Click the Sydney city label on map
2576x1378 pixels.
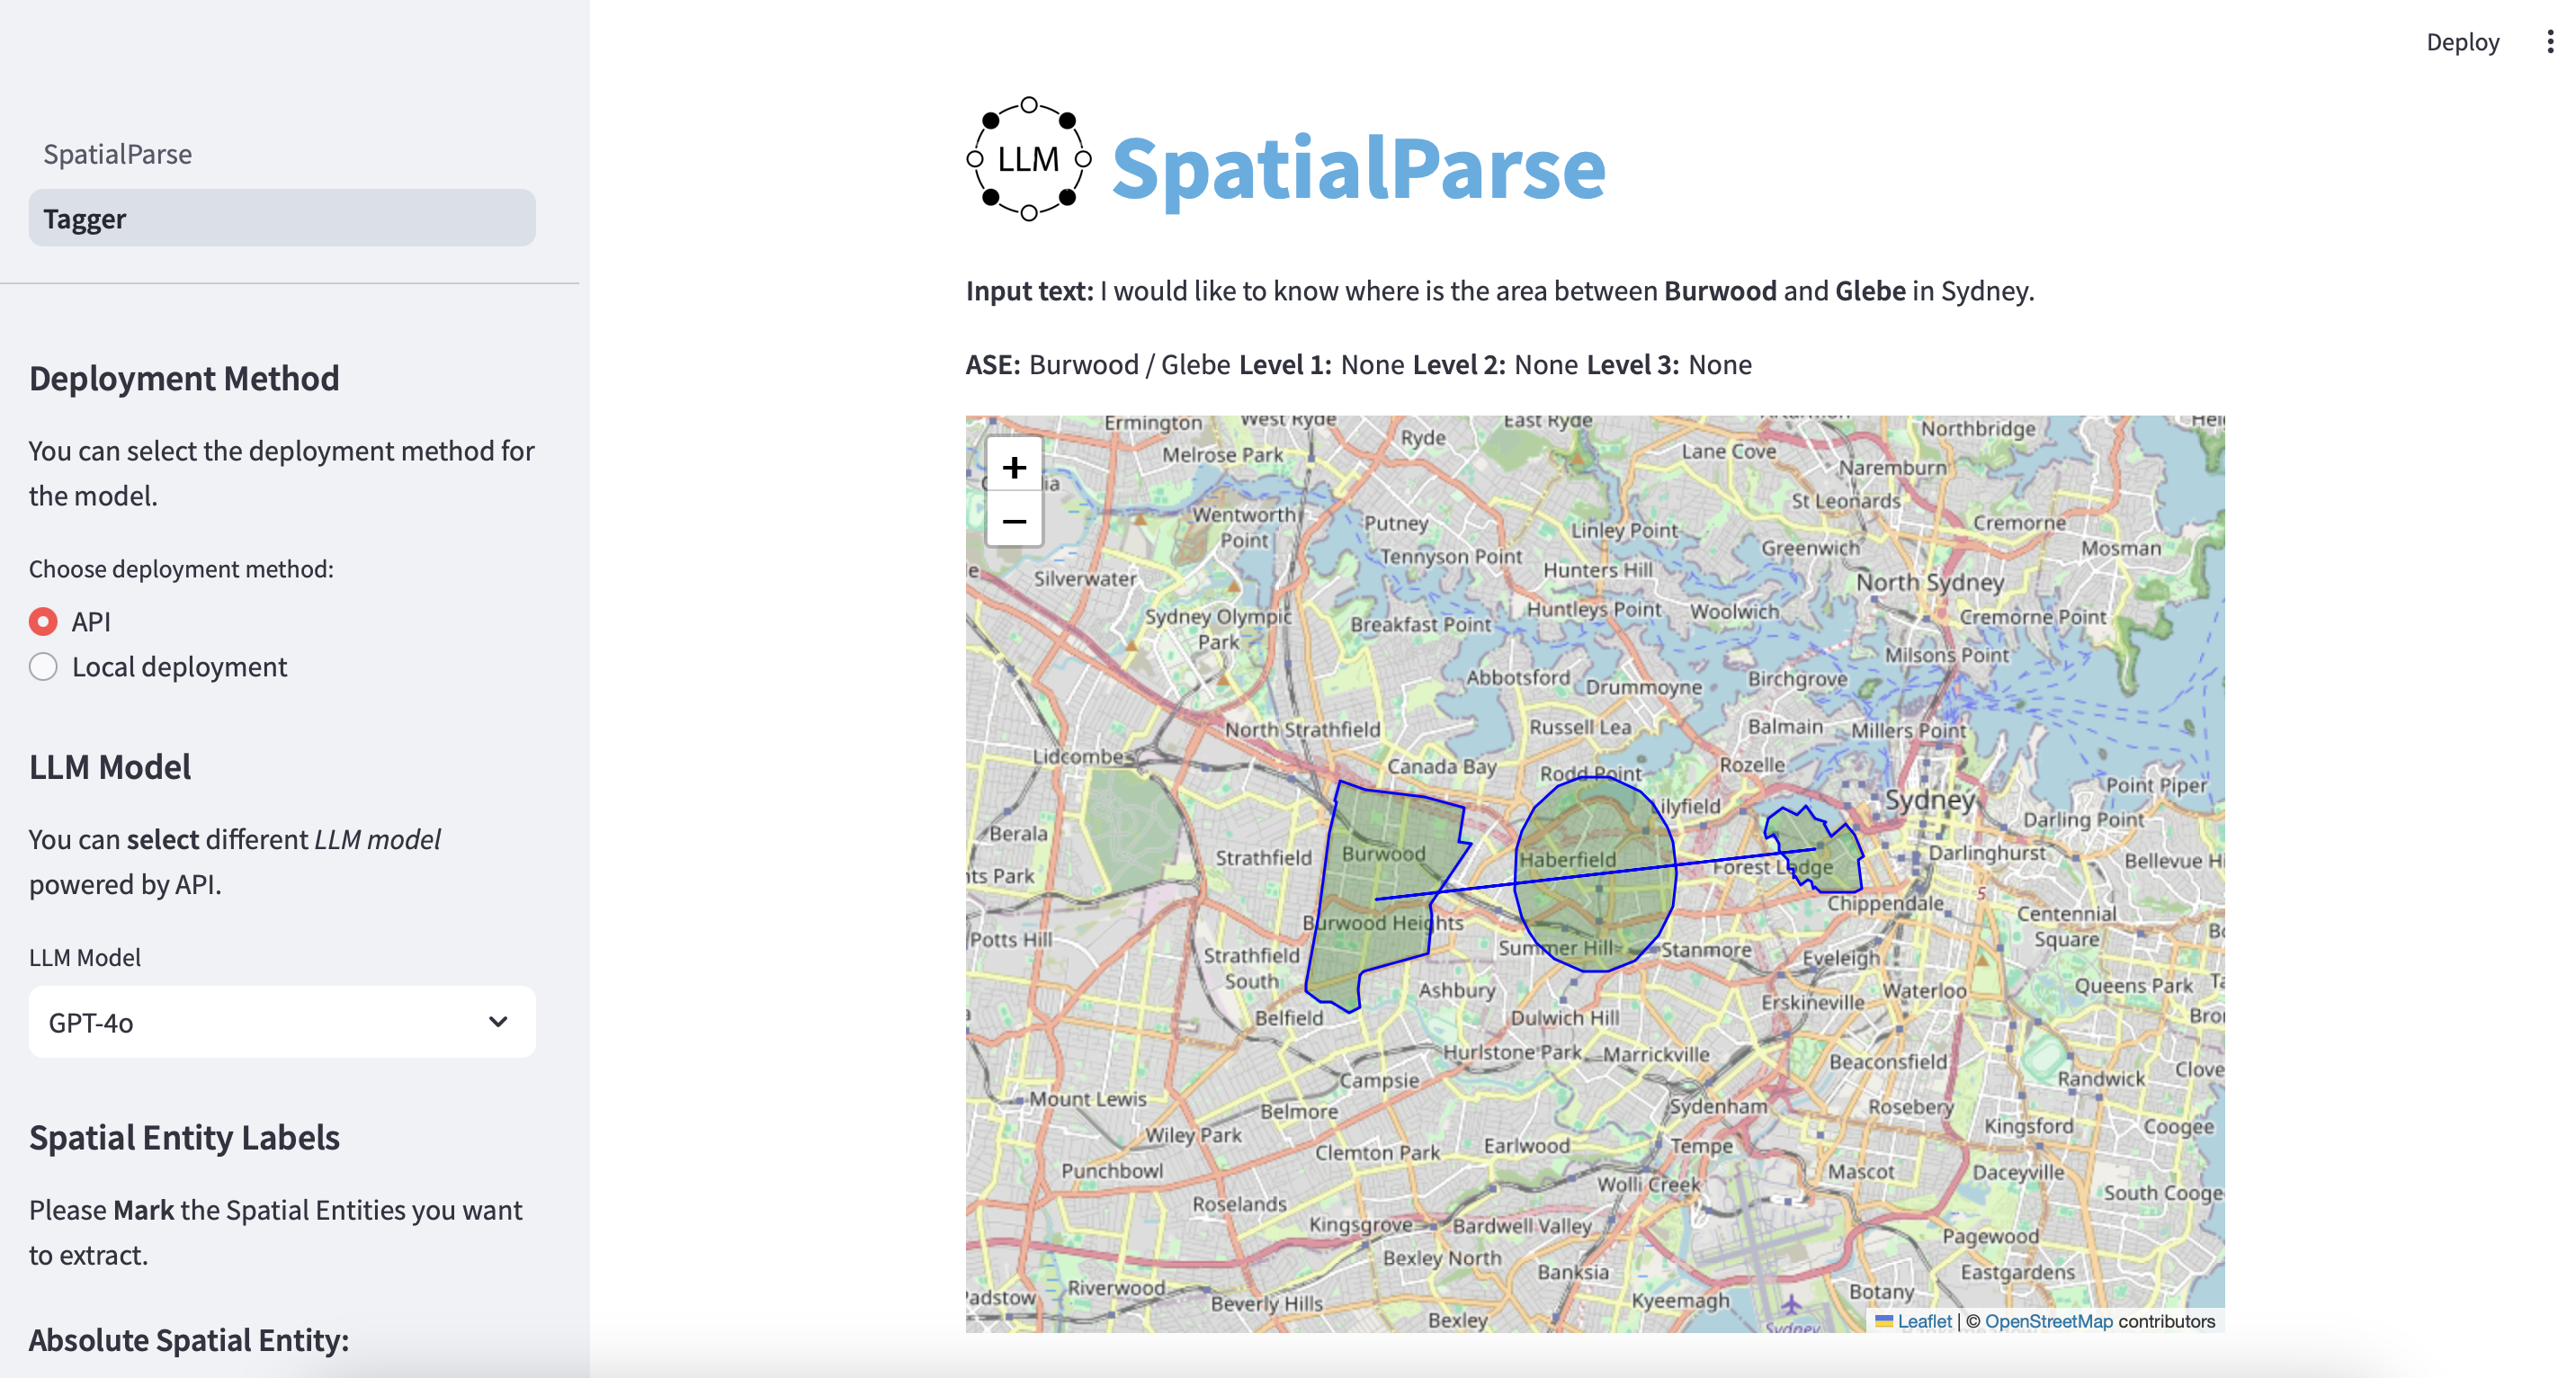pyautogui.click(x=1929, y=800)
